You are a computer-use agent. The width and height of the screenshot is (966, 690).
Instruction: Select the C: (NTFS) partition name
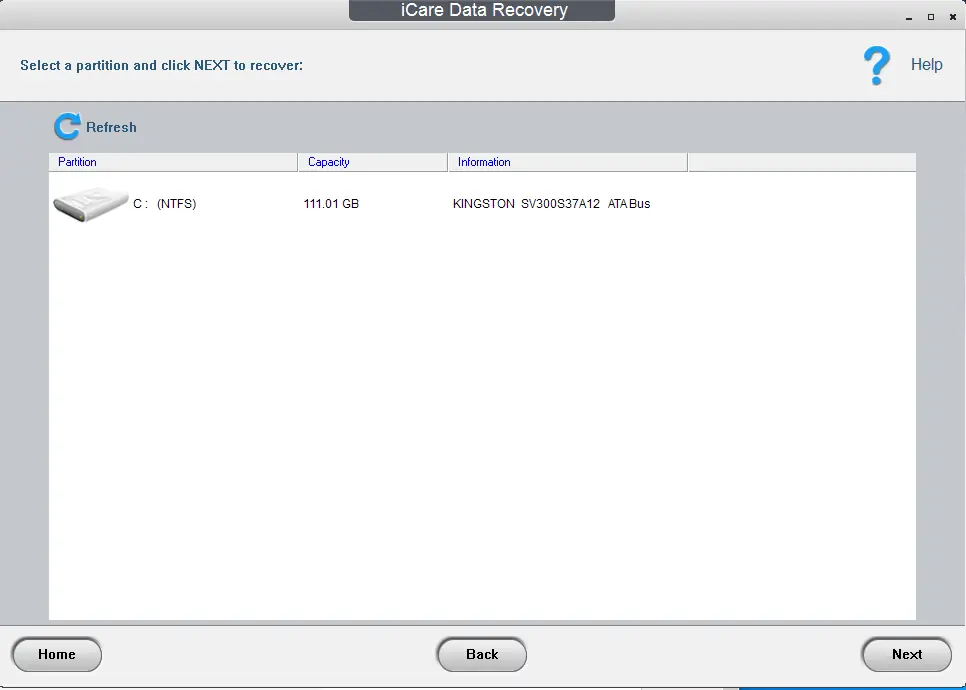[164, 204]
